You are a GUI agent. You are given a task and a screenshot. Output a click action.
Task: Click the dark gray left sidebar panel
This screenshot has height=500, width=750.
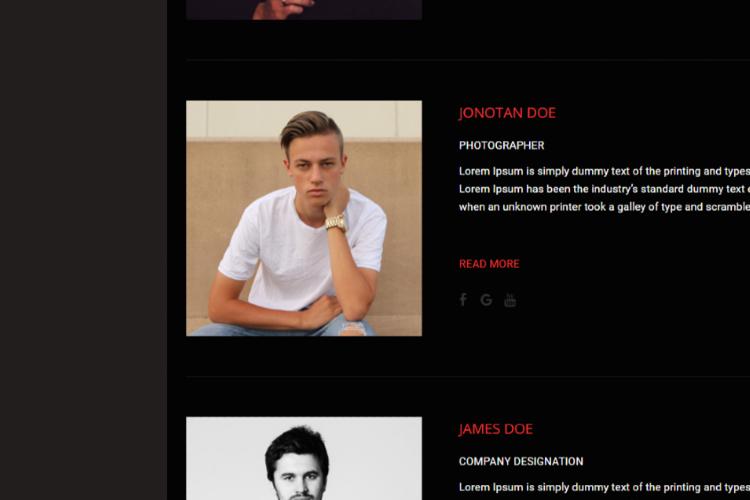point(83,250)
